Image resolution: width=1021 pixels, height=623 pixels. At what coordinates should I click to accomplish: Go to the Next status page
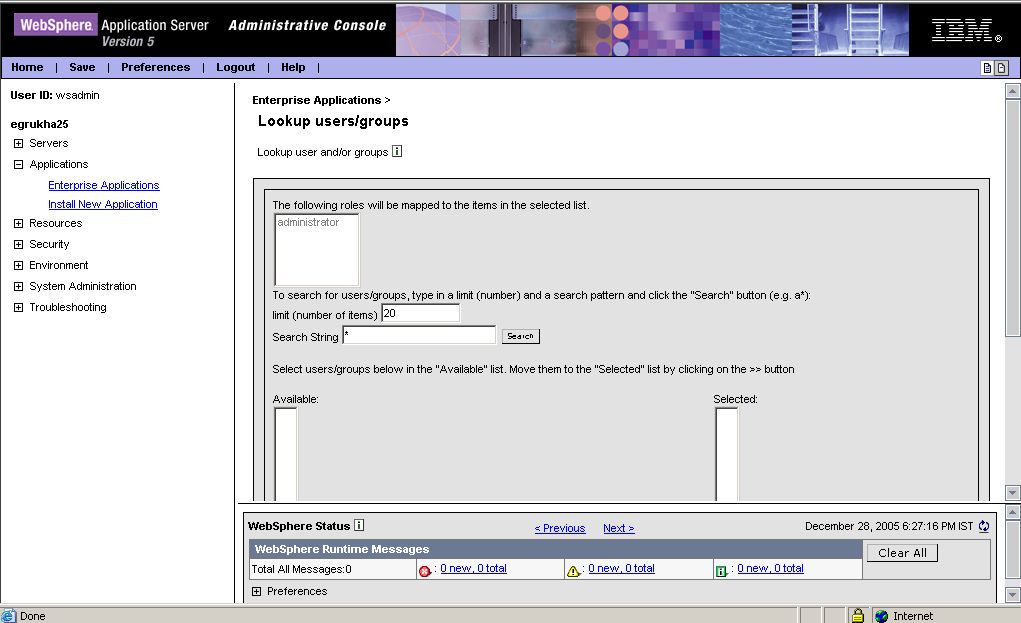click(619, 528)
